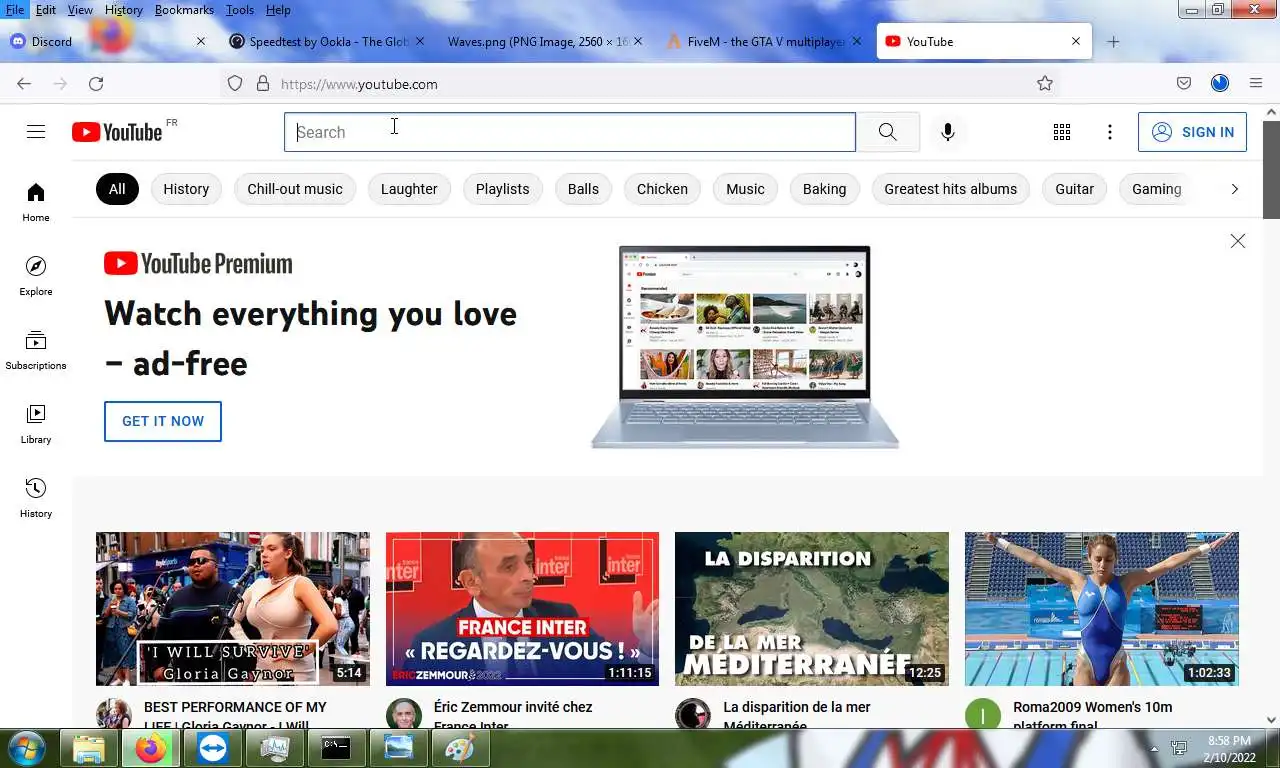Open the Bookmarks menu
Screen dimensions: 1280x768
pos(184,9)
